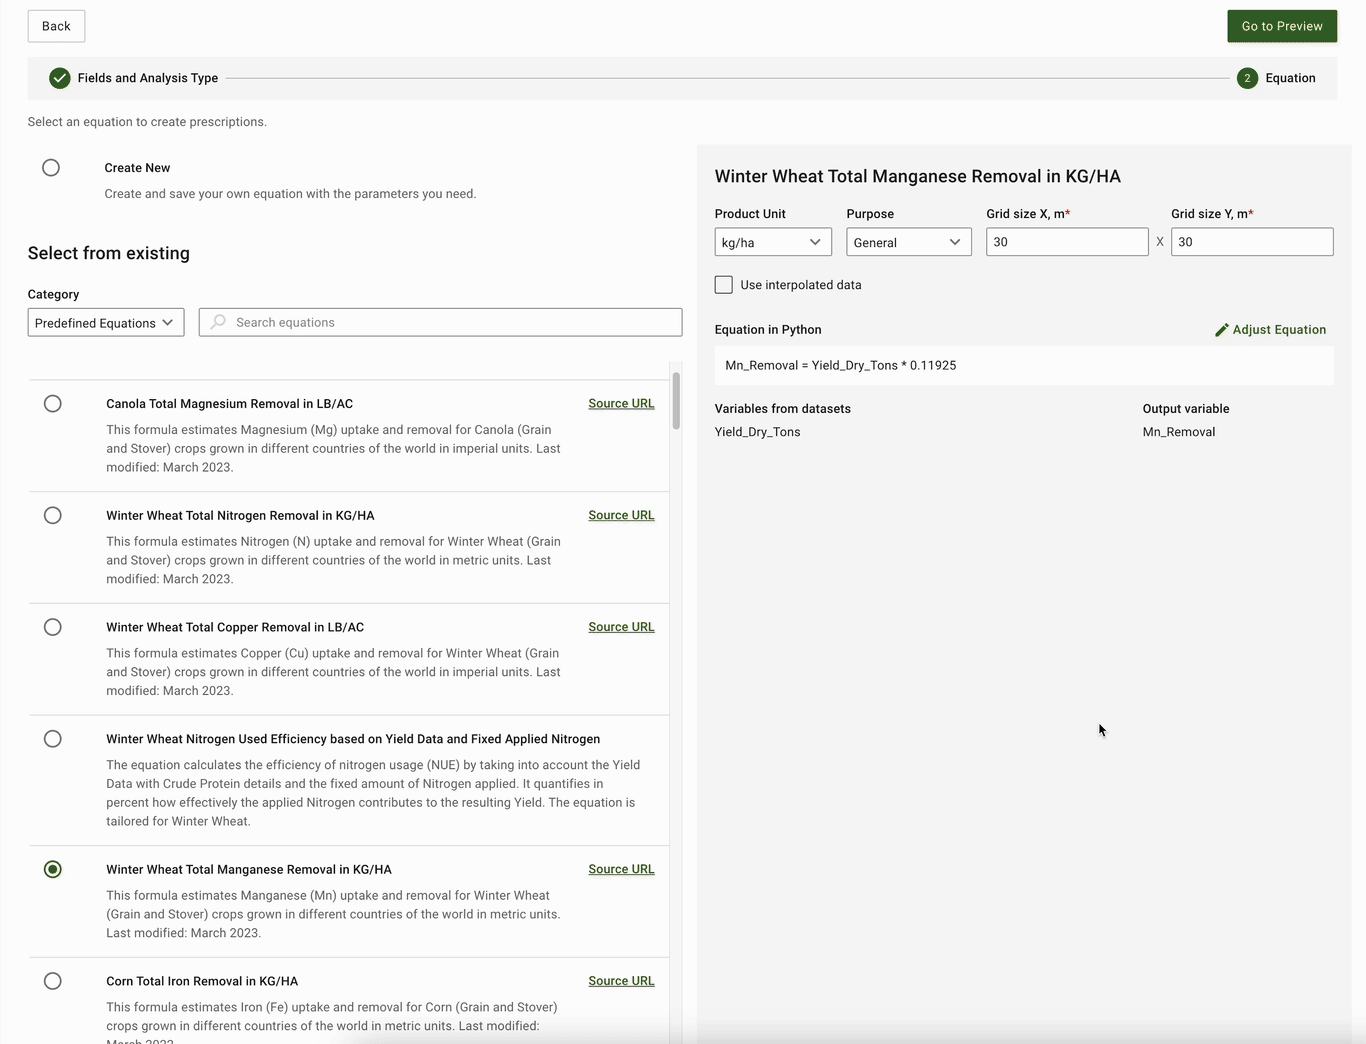Select the Create New radio option
1366x1044 pixels.
click(51, 168)
